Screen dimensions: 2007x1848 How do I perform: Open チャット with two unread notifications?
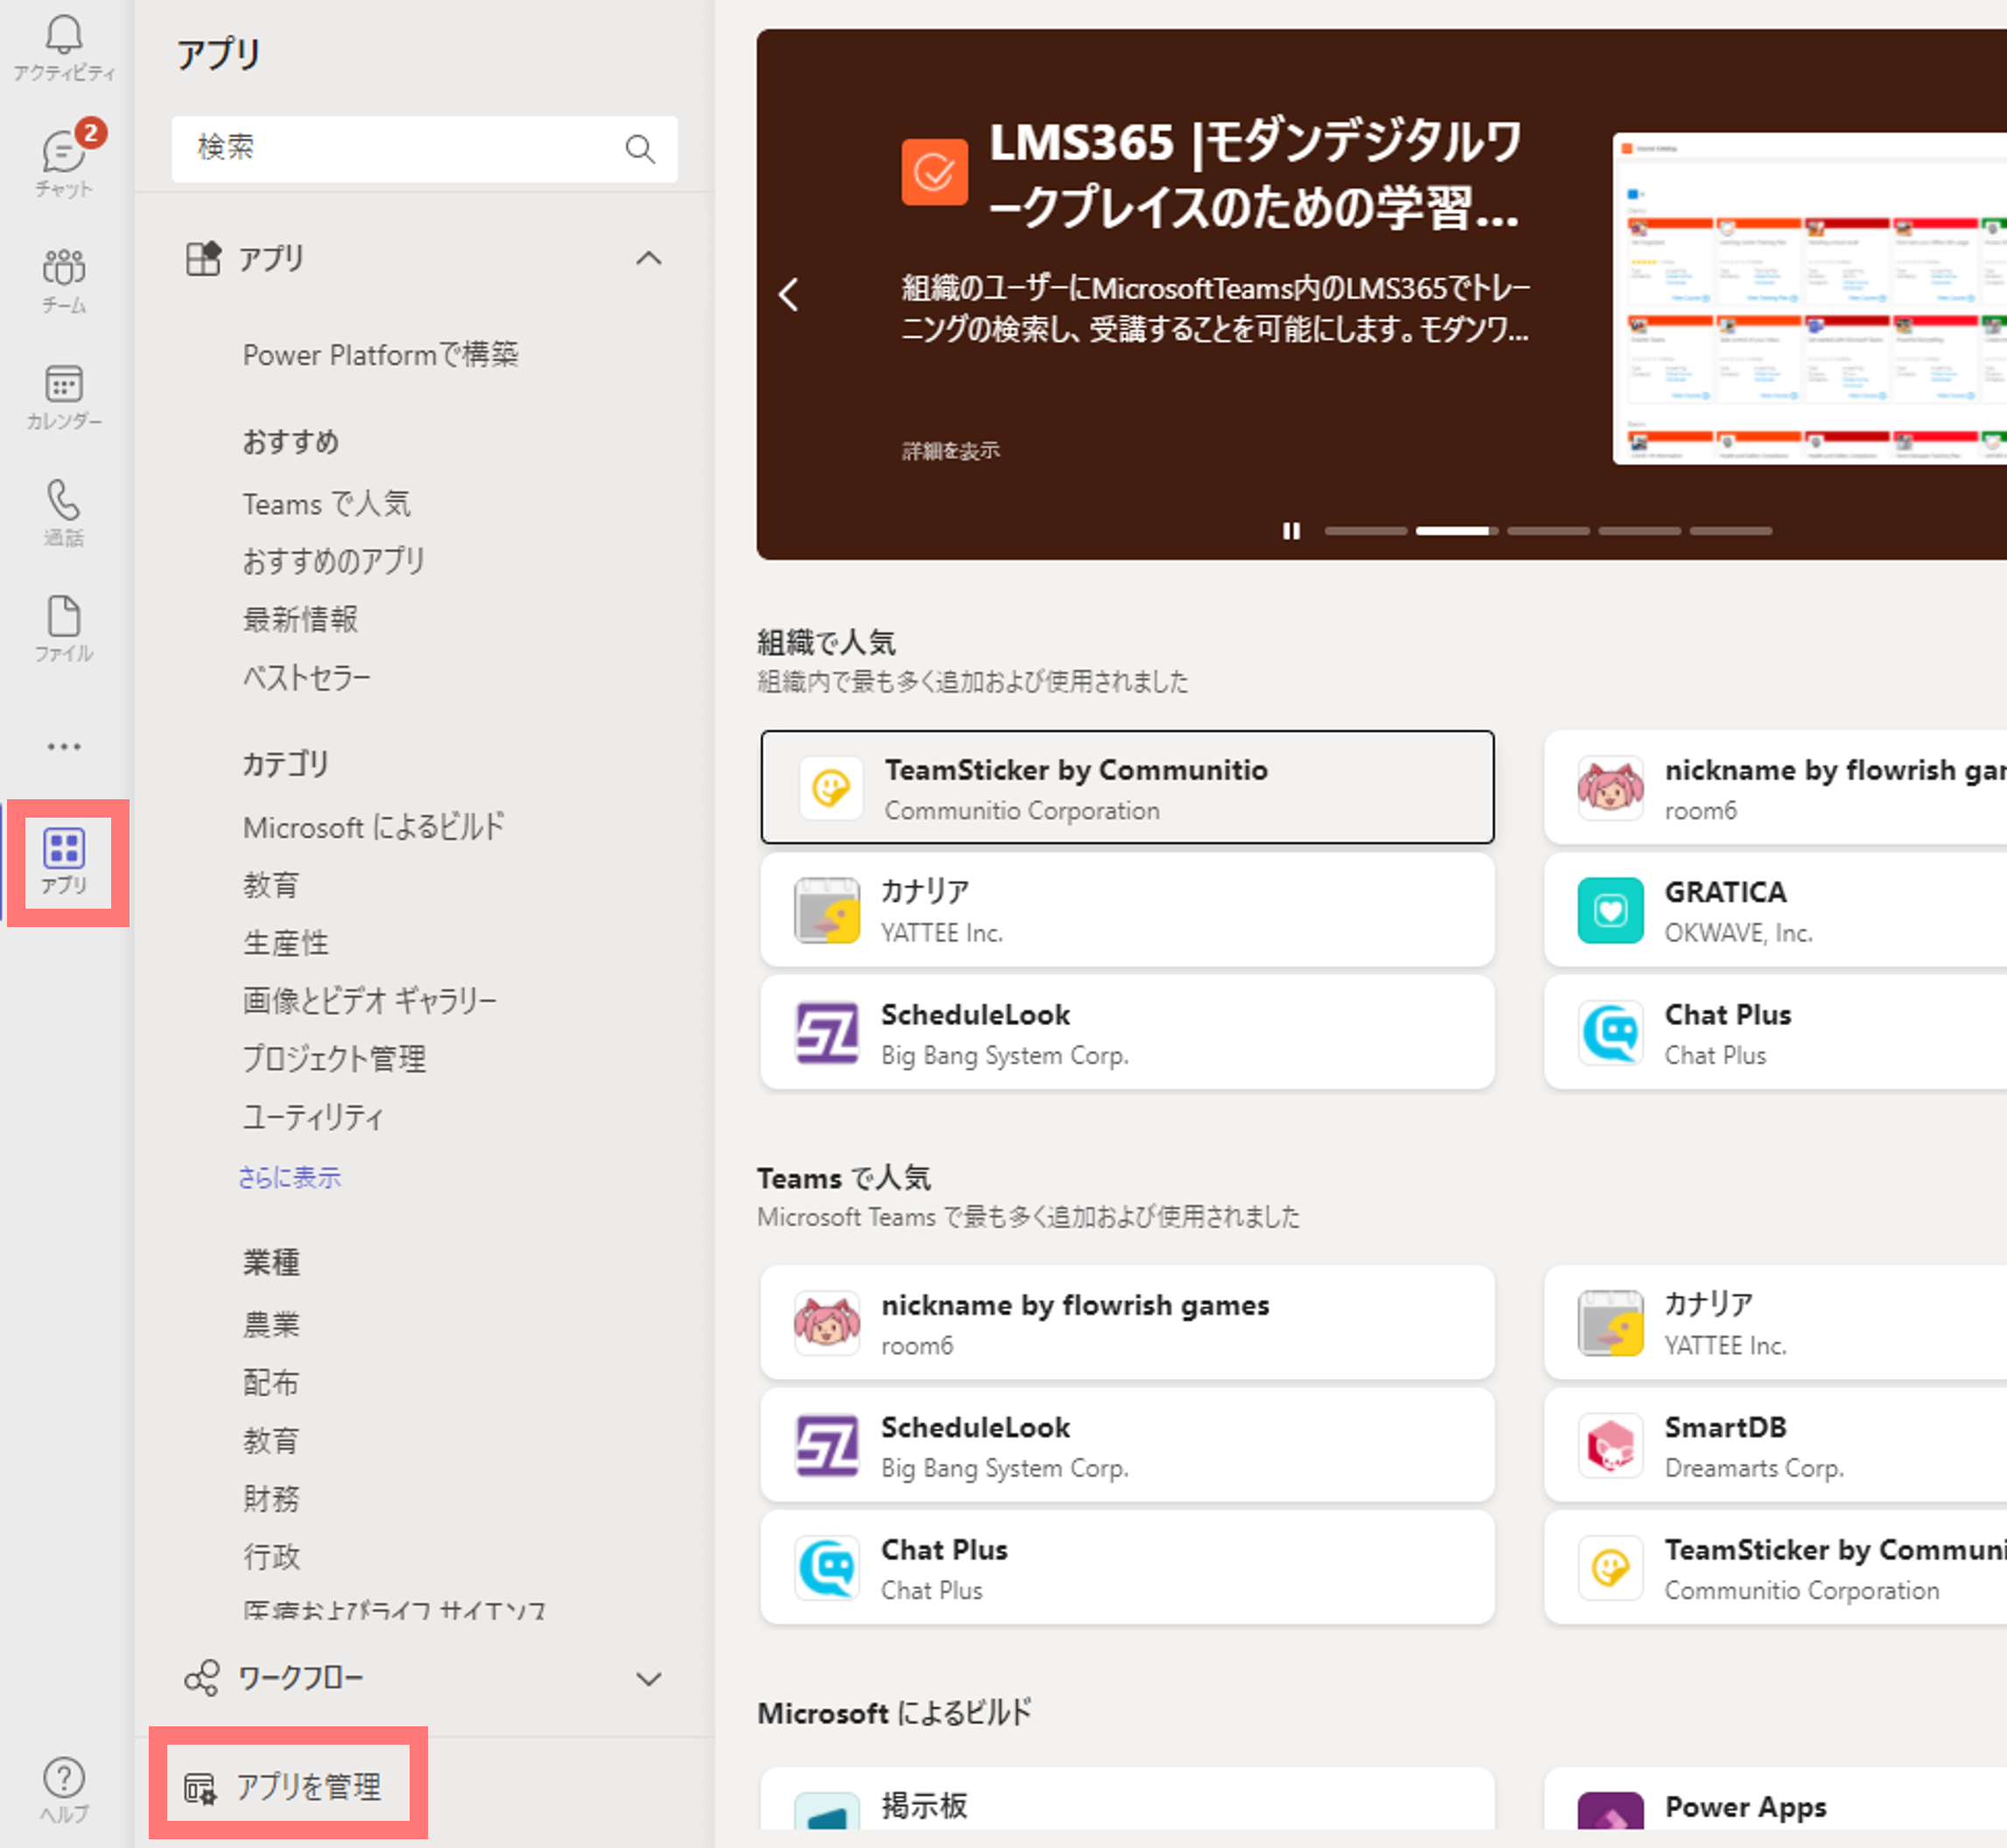coord(64,163)
